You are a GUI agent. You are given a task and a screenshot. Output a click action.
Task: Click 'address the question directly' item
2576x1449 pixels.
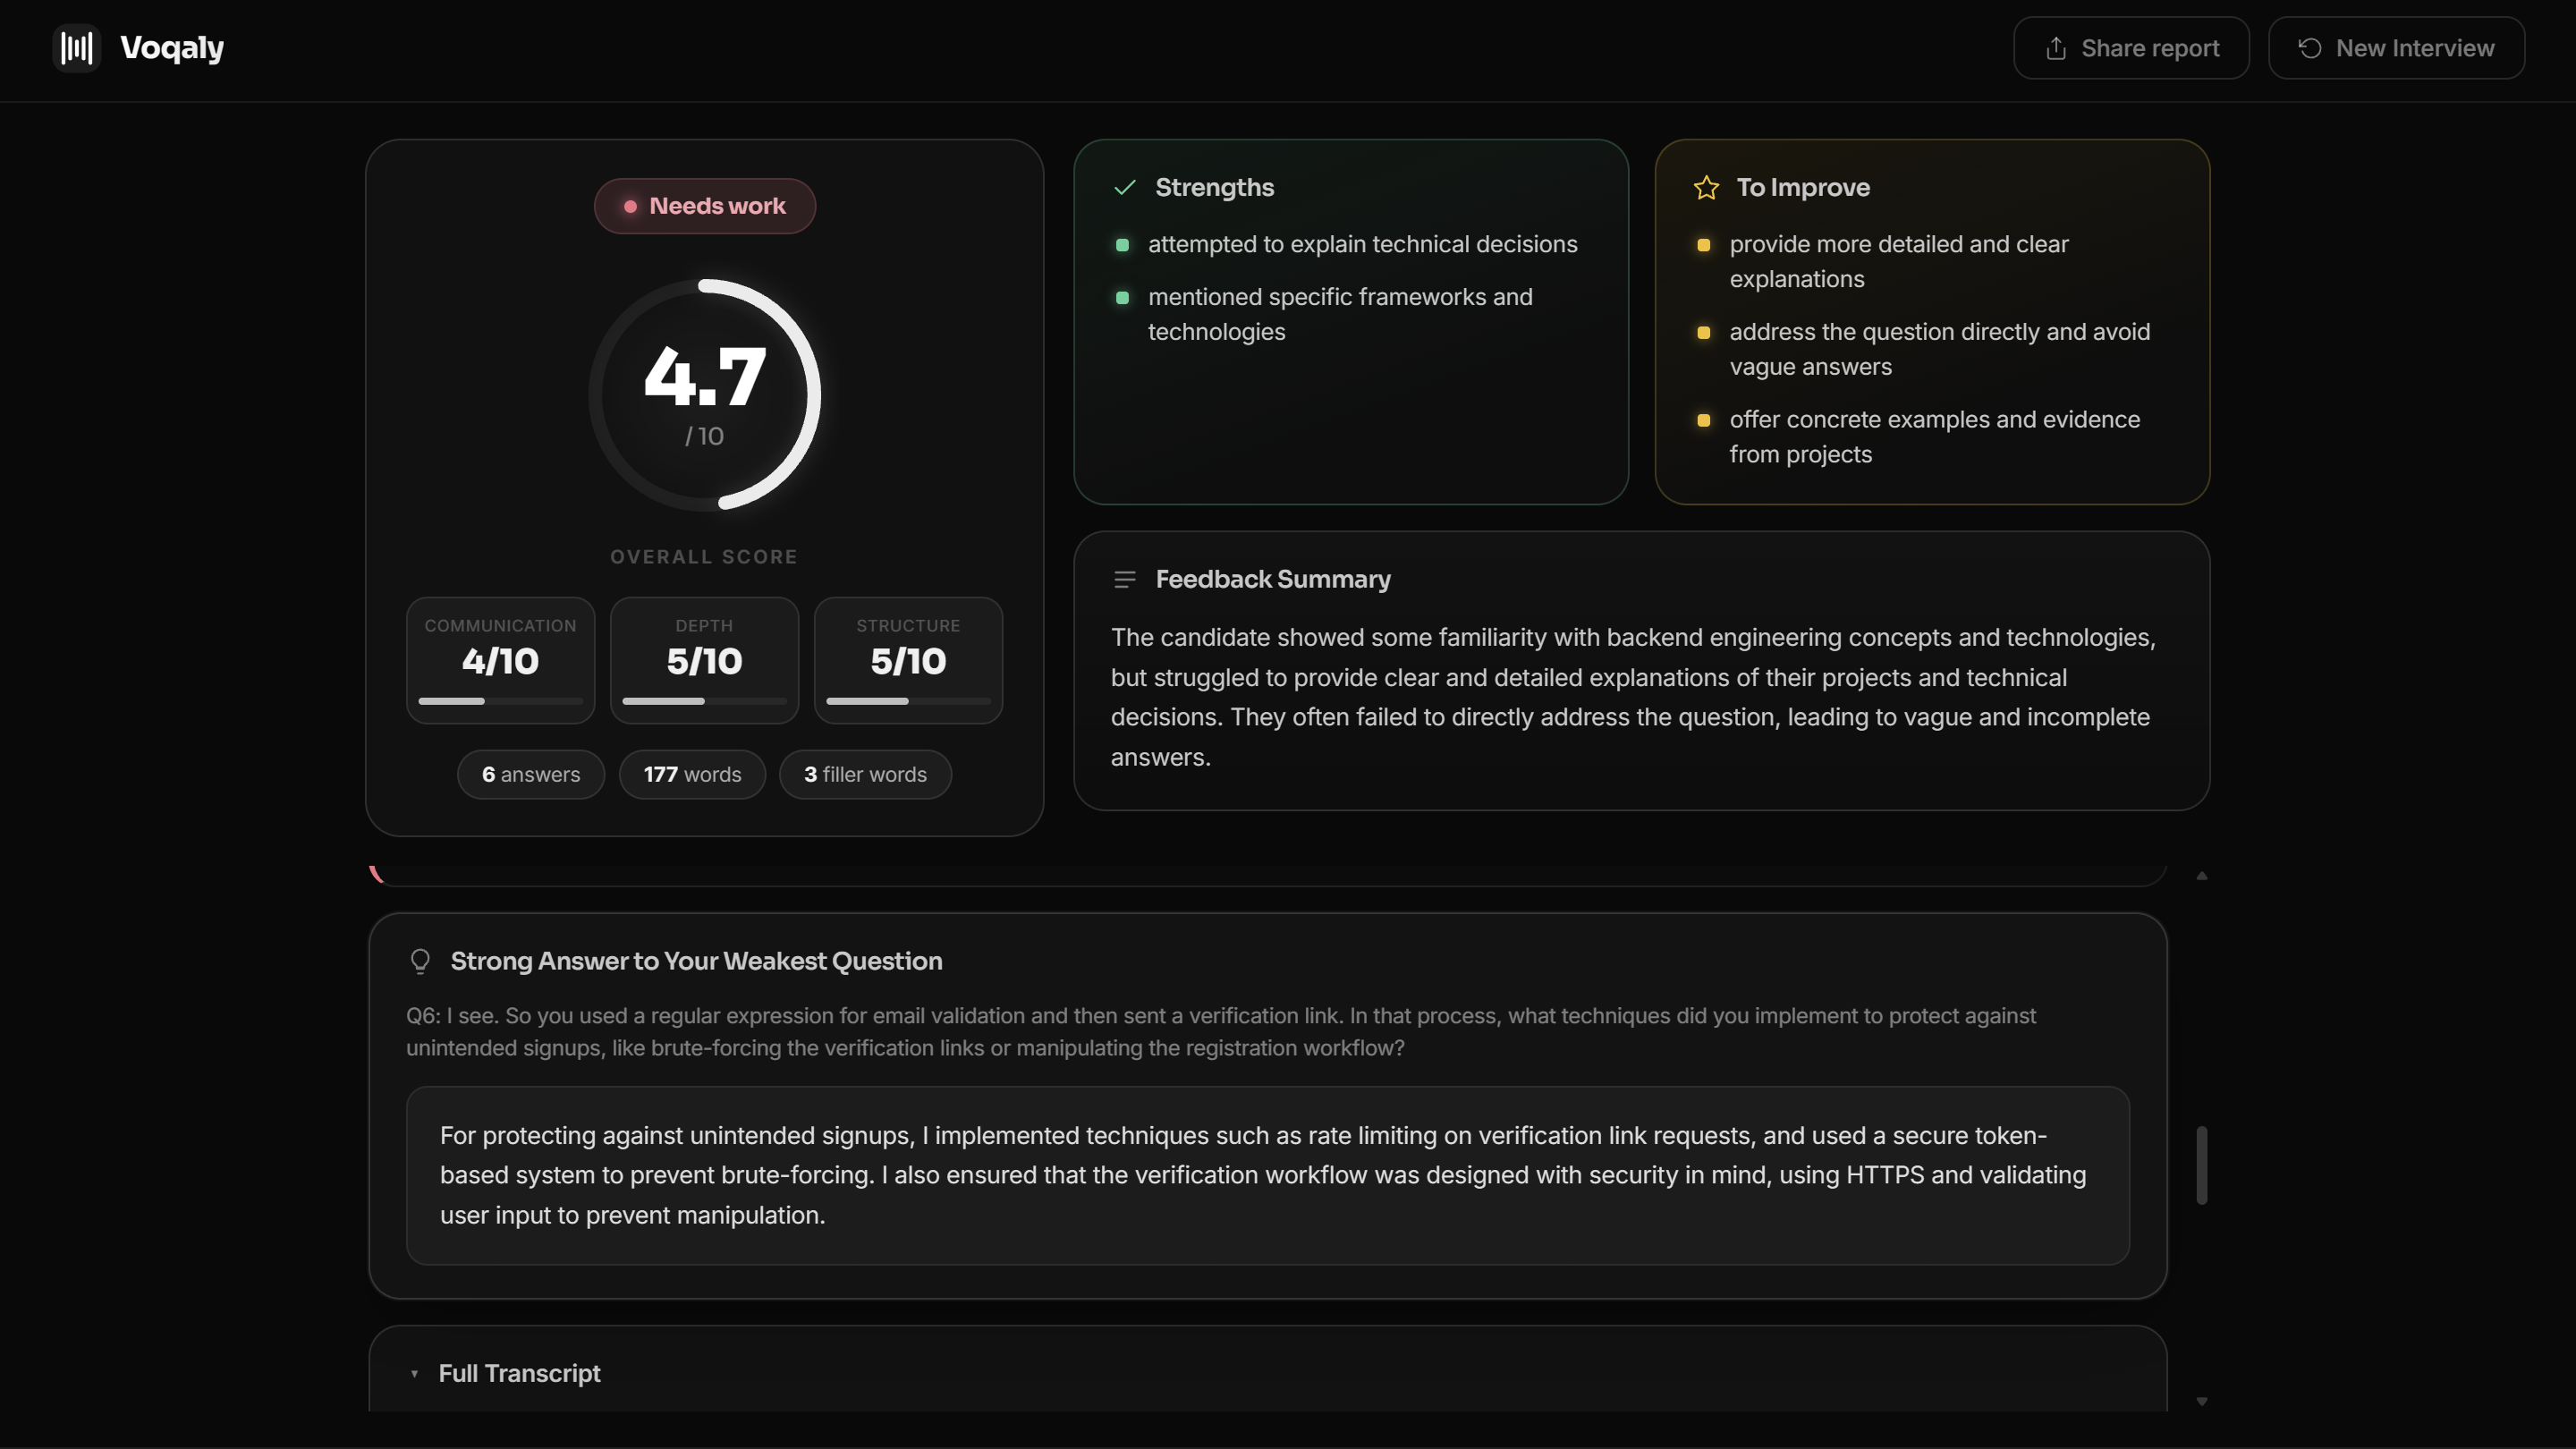[1939, 349]
